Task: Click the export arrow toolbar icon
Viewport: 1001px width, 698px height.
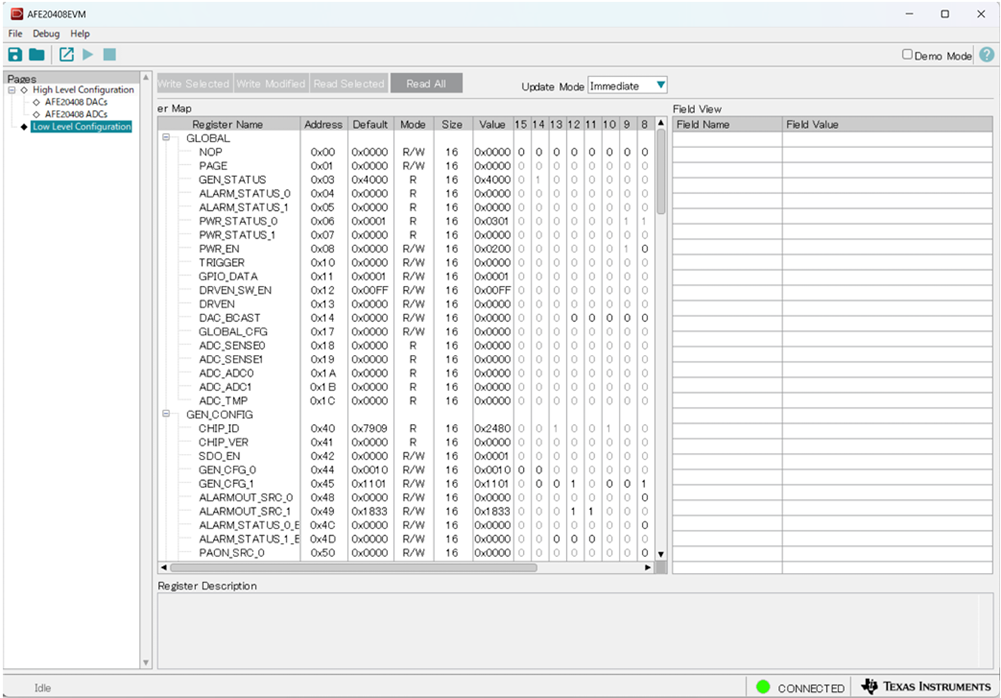Action: pos(66,55)
